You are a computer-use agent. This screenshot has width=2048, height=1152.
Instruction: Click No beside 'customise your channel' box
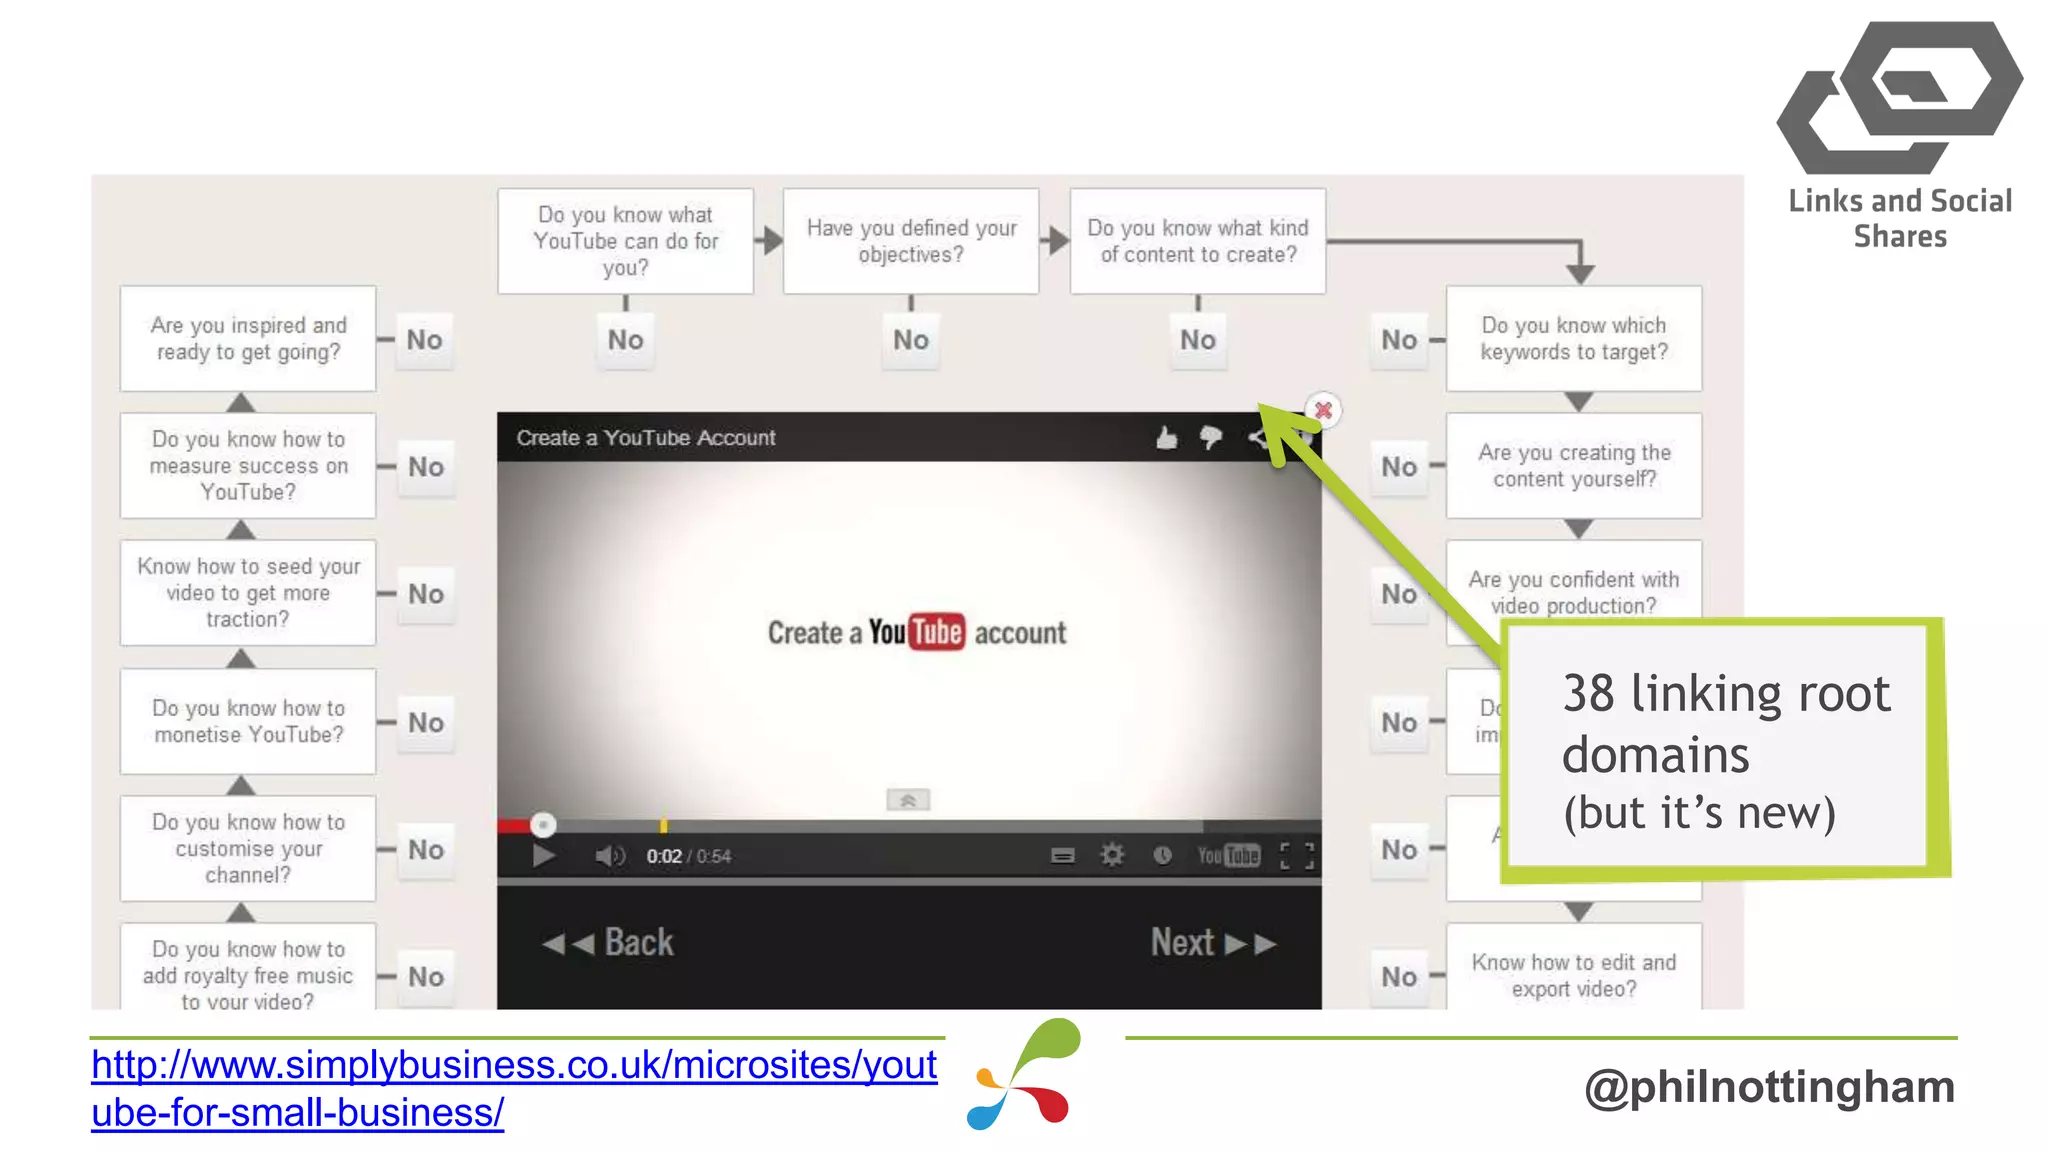tap(426, 850)
